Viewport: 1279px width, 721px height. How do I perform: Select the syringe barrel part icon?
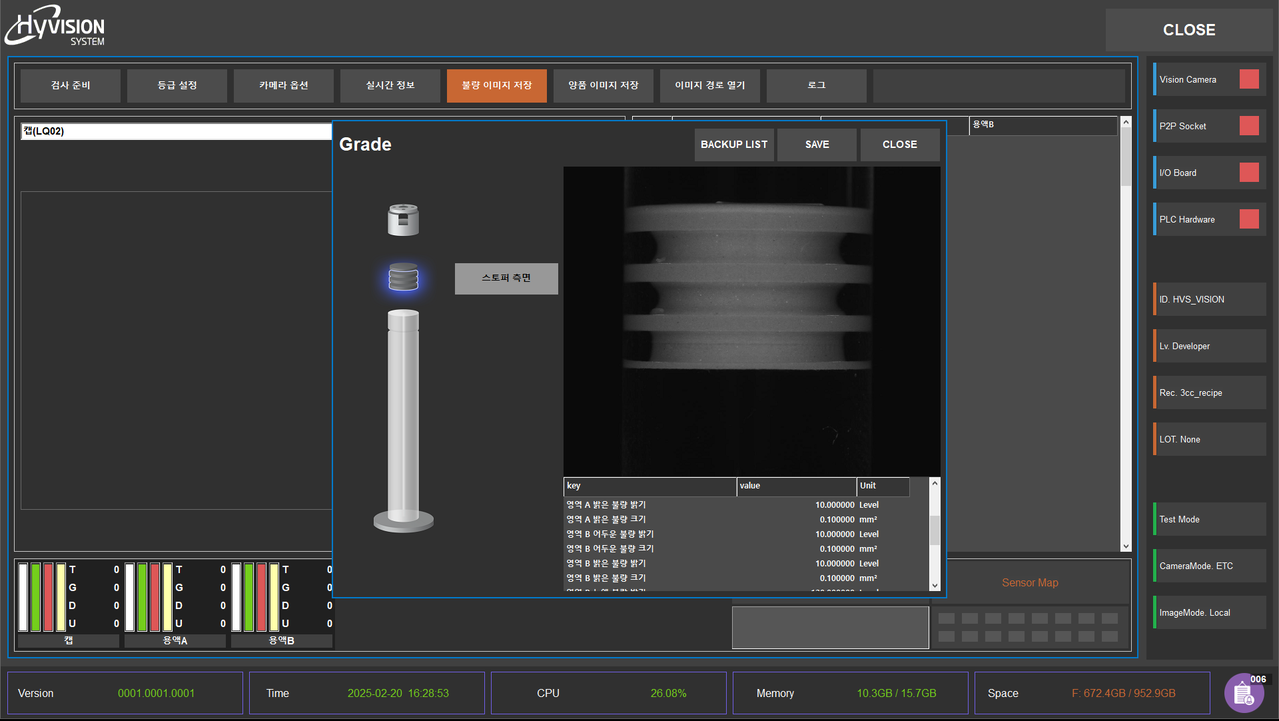tap(403, 420)
